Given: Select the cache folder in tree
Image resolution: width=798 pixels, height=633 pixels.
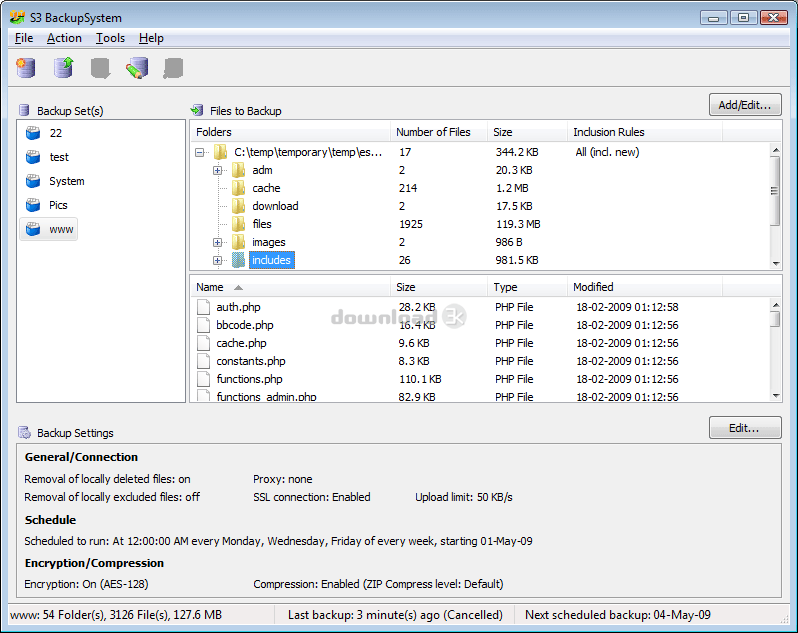Looking at the screenshot, I should tap(265, 188).
